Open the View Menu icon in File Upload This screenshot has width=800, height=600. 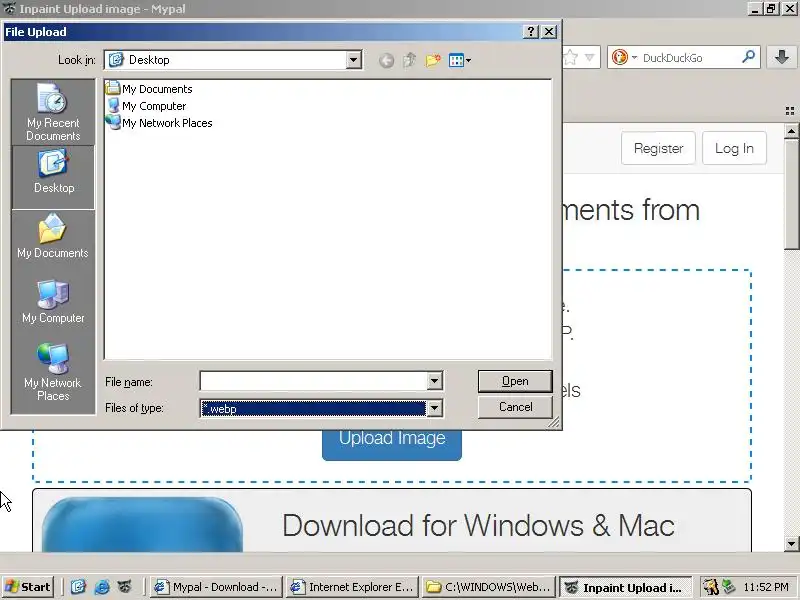(460, 61)
